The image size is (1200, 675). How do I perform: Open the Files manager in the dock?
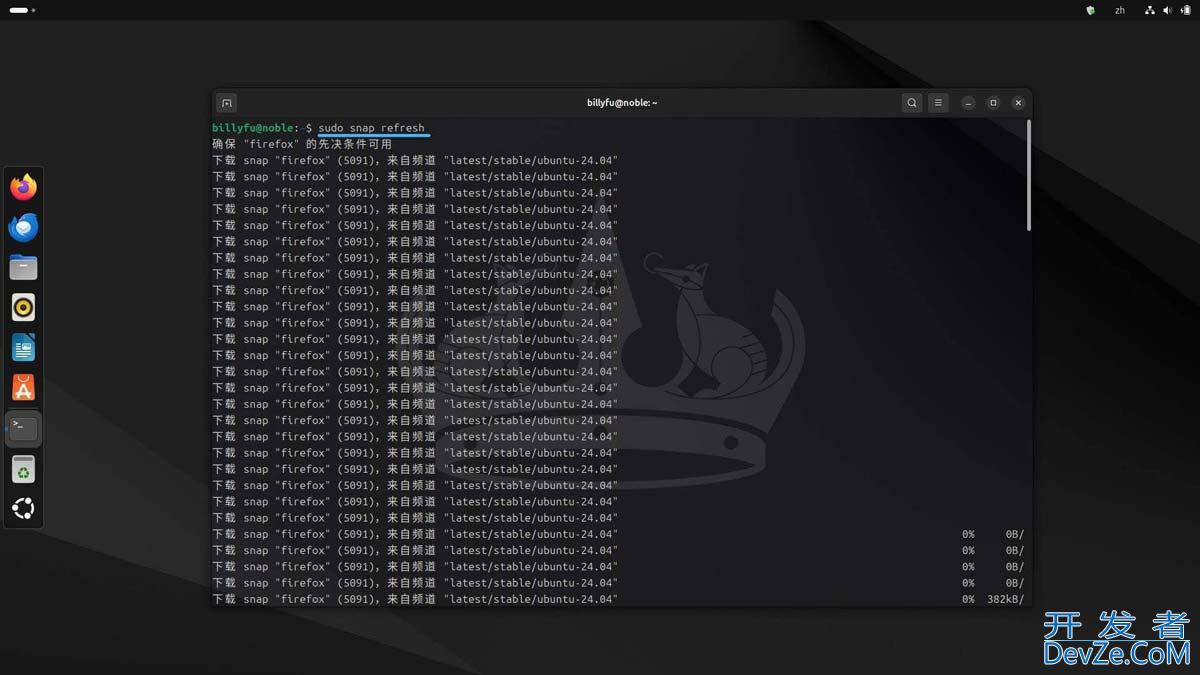(23, 267)
